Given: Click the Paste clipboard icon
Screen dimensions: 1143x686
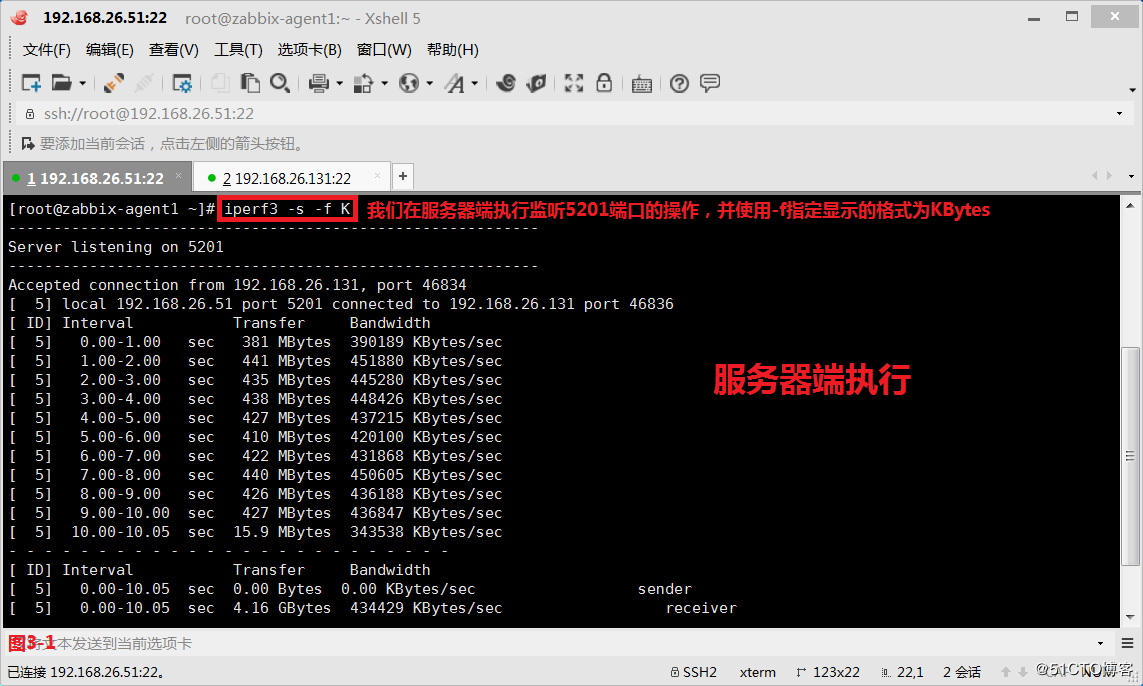Looking at the screenshot, I should coord(250,83).
